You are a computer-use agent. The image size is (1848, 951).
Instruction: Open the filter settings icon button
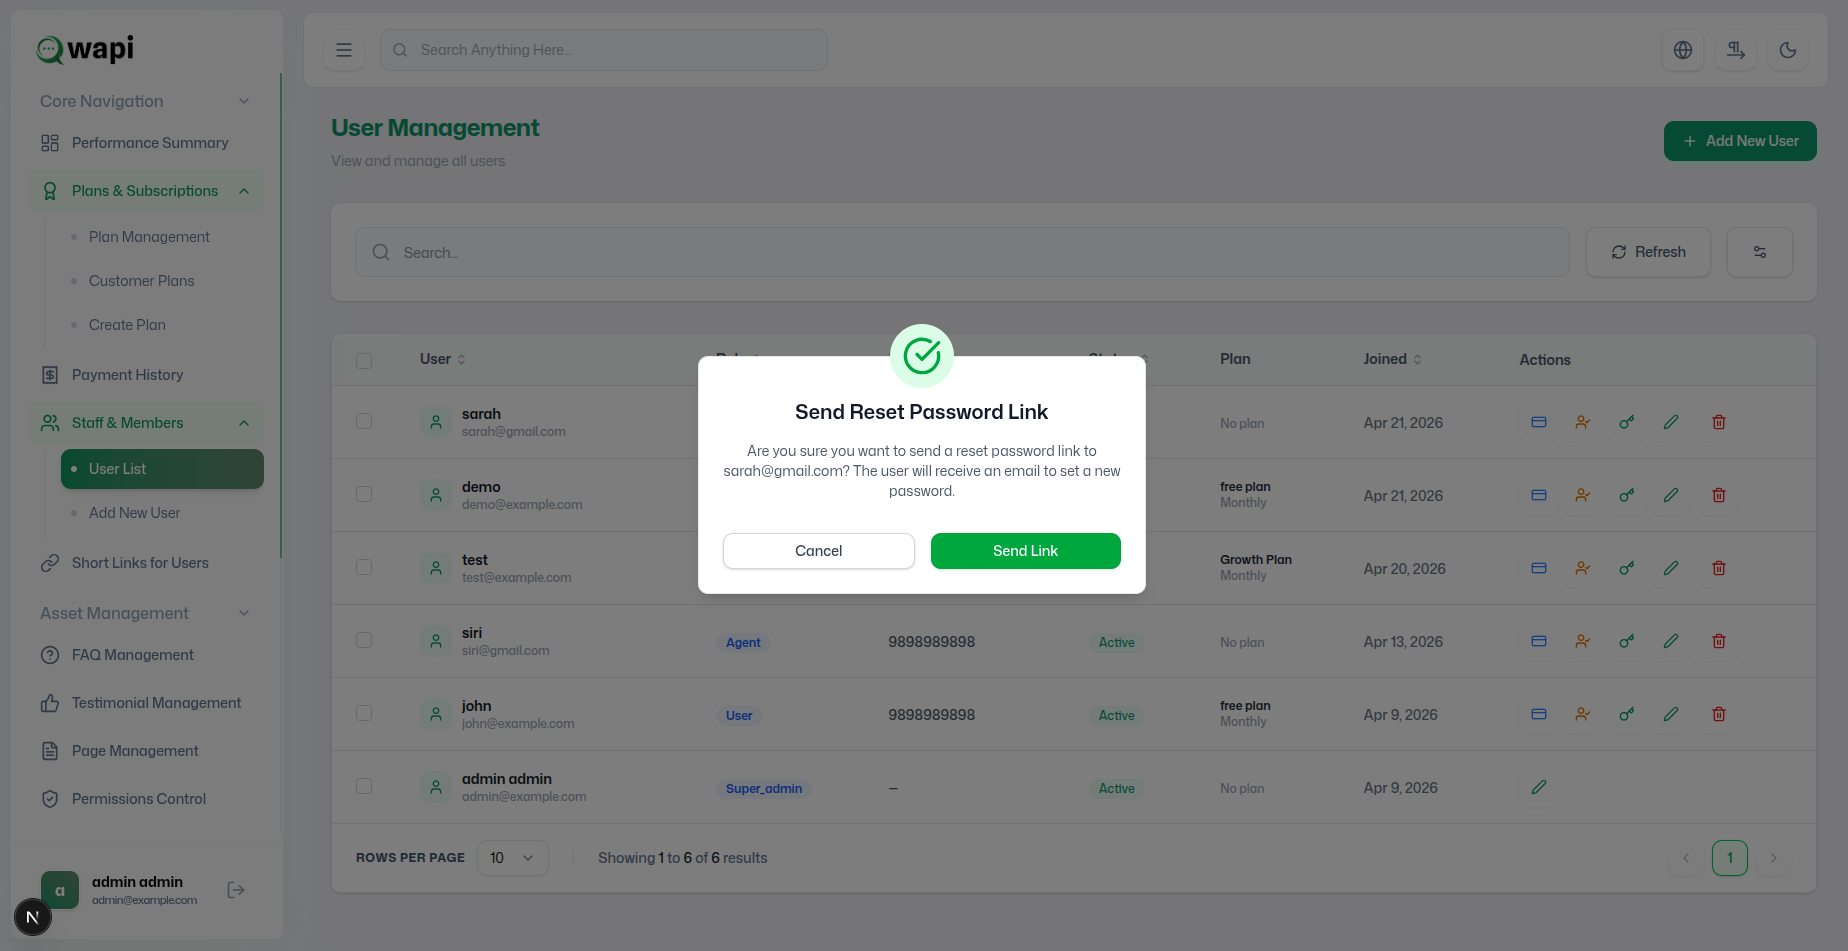click(x=1760, y=252)
